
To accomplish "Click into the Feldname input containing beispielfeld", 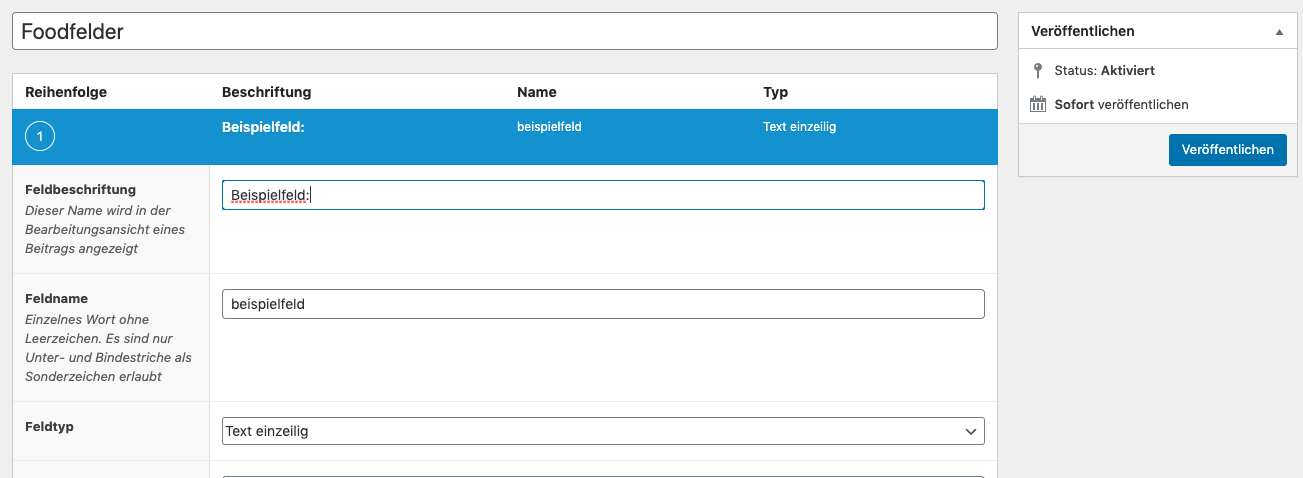I will point(603,304).
